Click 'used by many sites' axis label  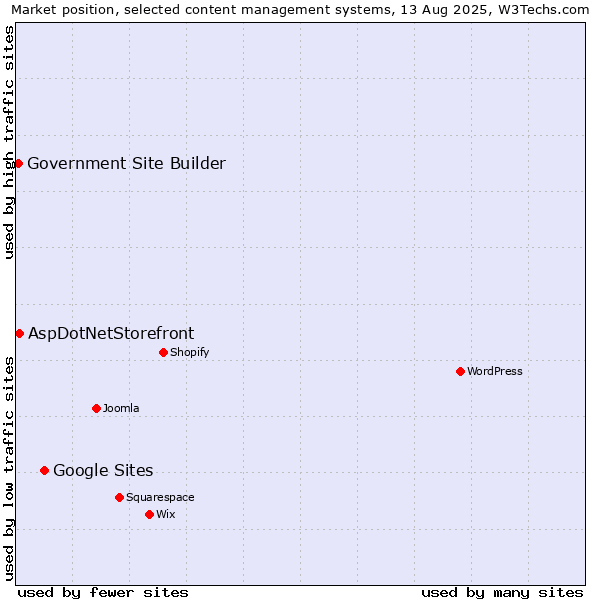point(502,593)
